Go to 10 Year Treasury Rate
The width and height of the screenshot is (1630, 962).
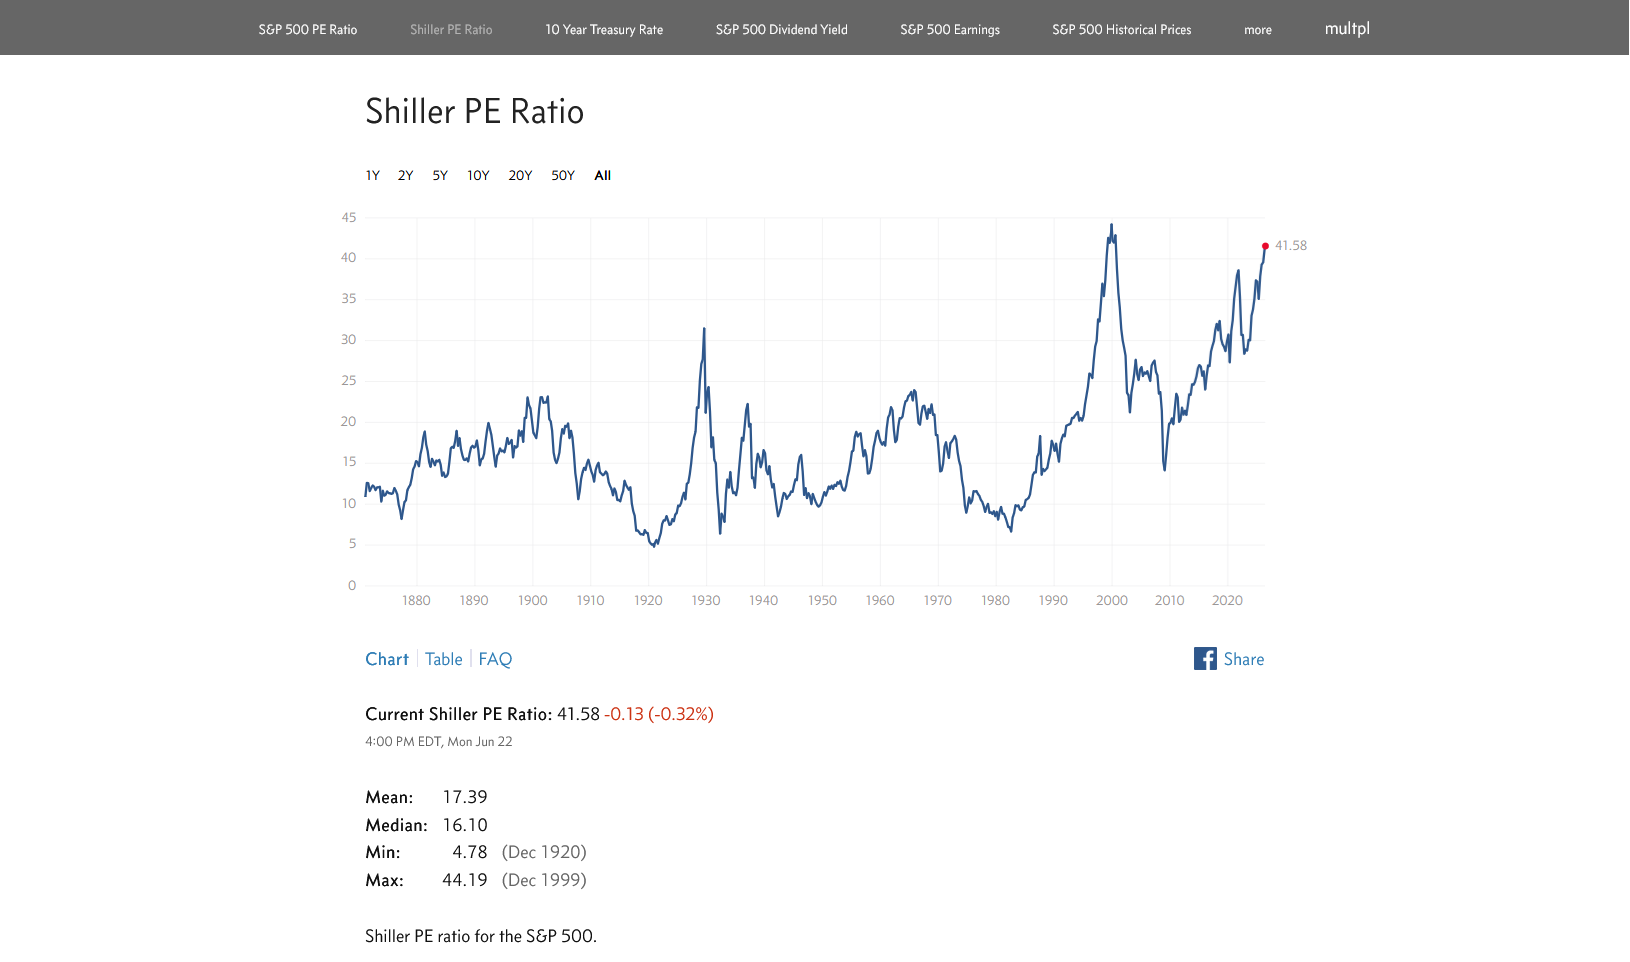tap(604, 30)
